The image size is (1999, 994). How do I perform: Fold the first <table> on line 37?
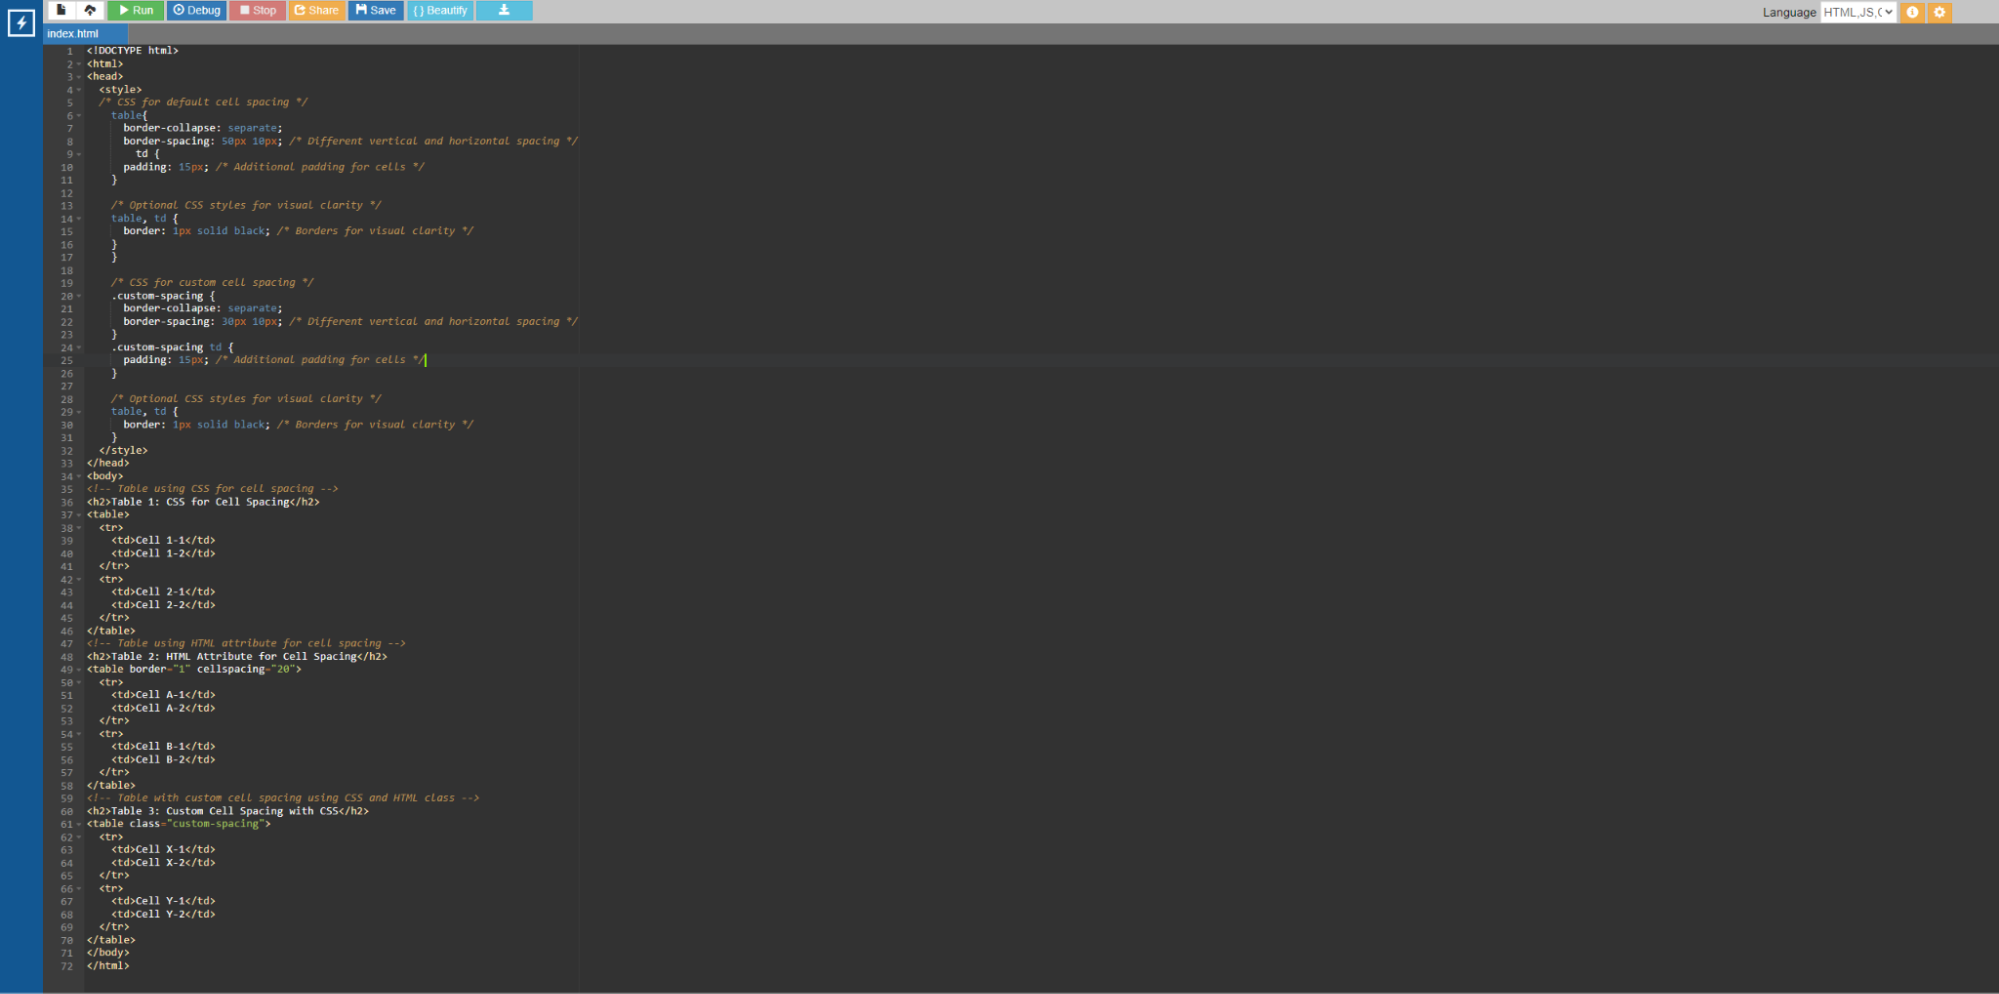[x=79, y=515]
